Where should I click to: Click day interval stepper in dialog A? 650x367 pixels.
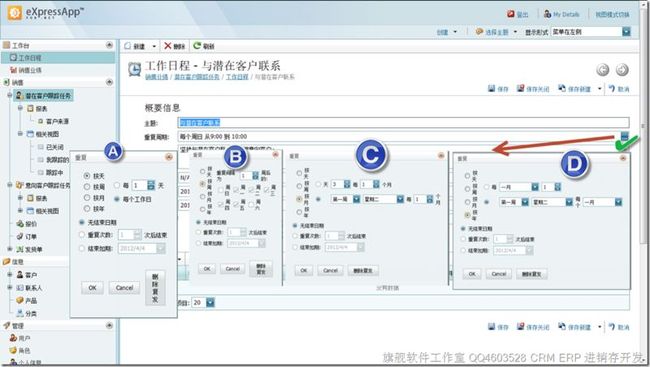151,185
